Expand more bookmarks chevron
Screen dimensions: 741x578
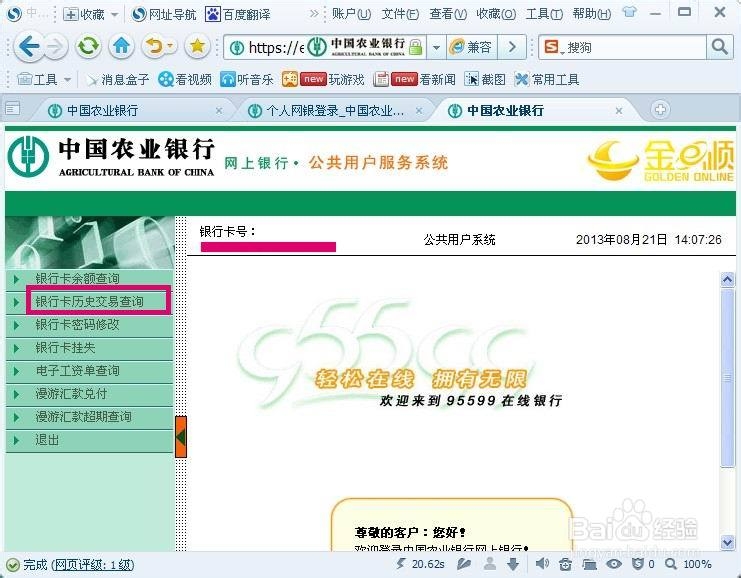(314, 14)
